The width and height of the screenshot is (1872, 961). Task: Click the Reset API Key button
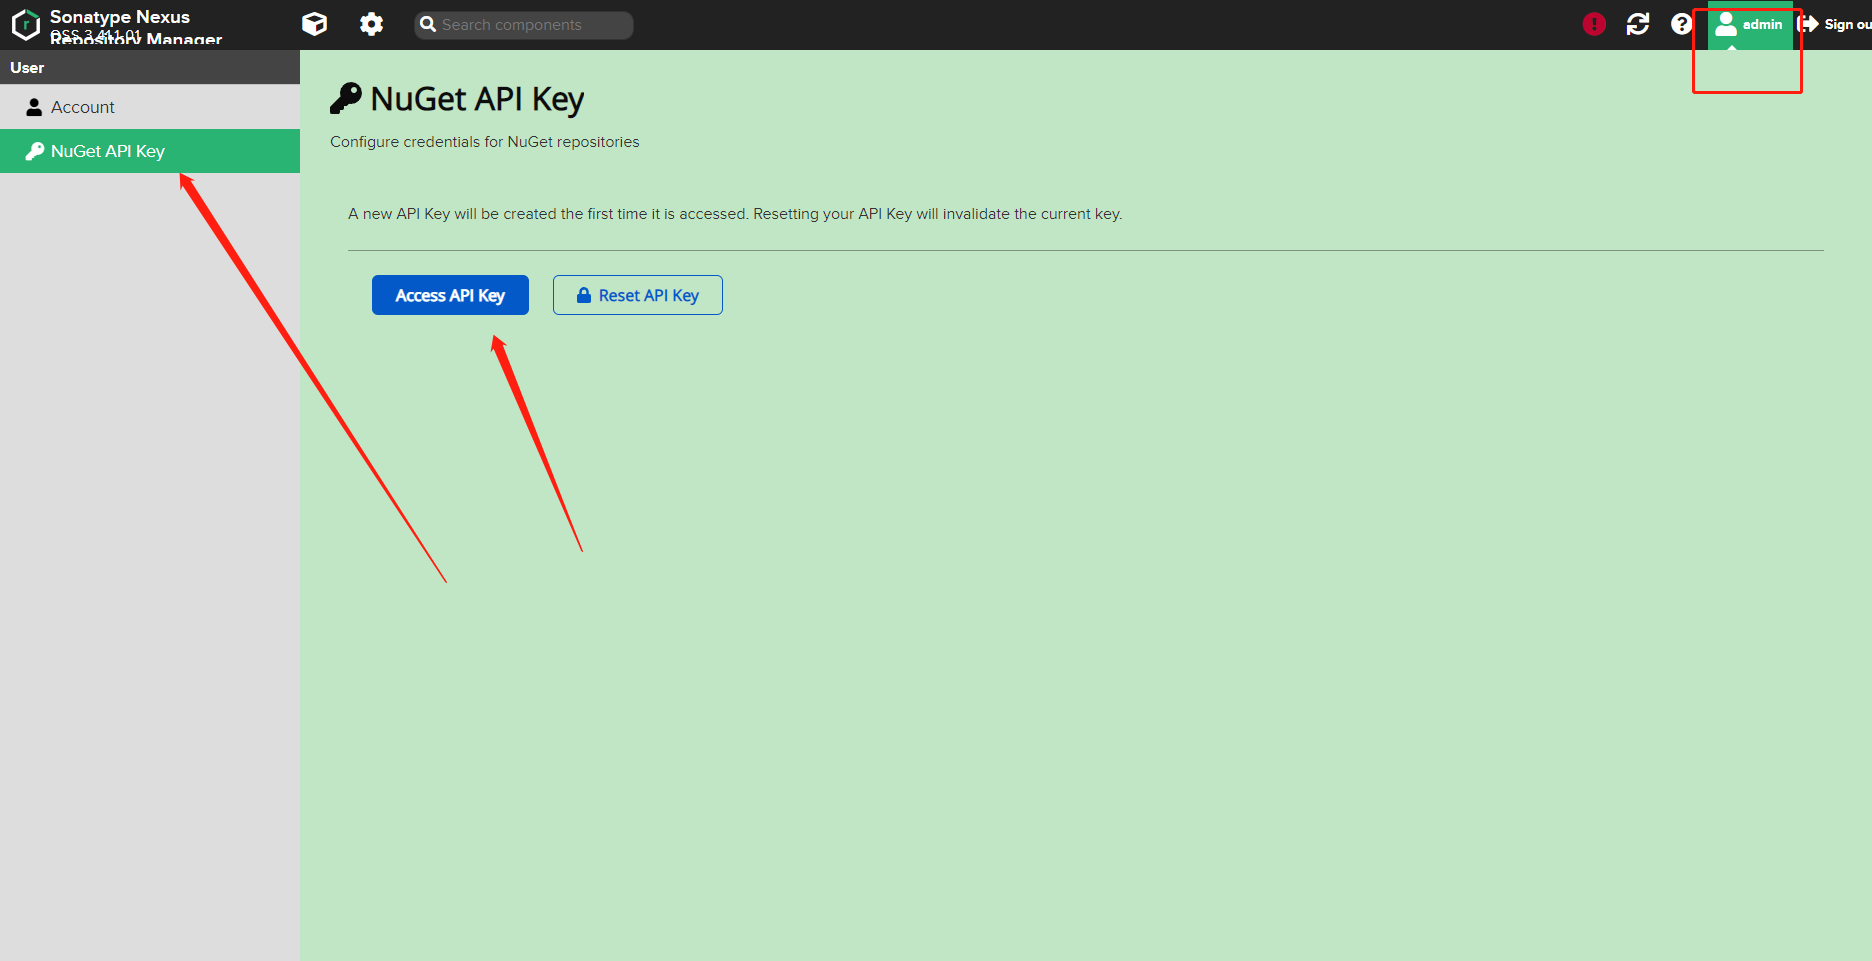tap(638, 295)
